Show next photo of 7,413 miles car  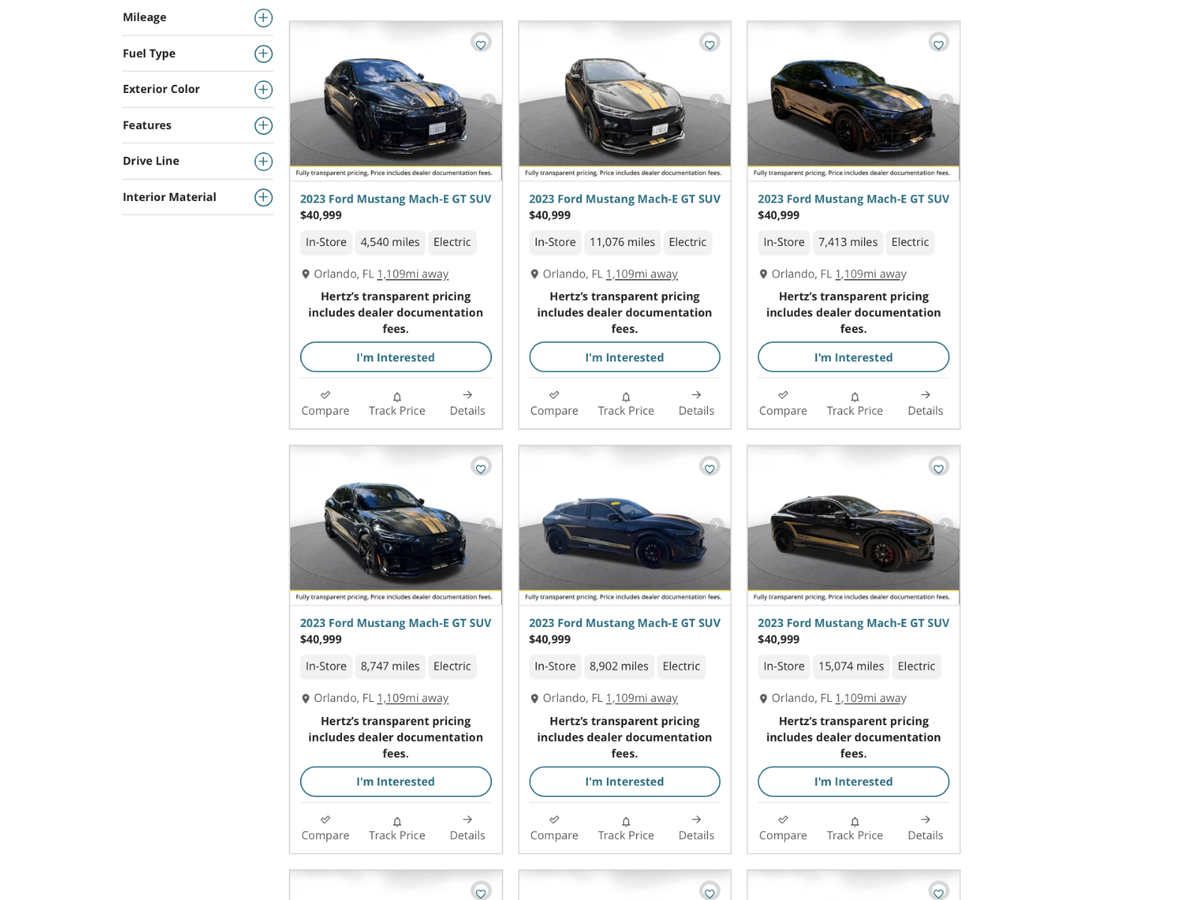946,101
